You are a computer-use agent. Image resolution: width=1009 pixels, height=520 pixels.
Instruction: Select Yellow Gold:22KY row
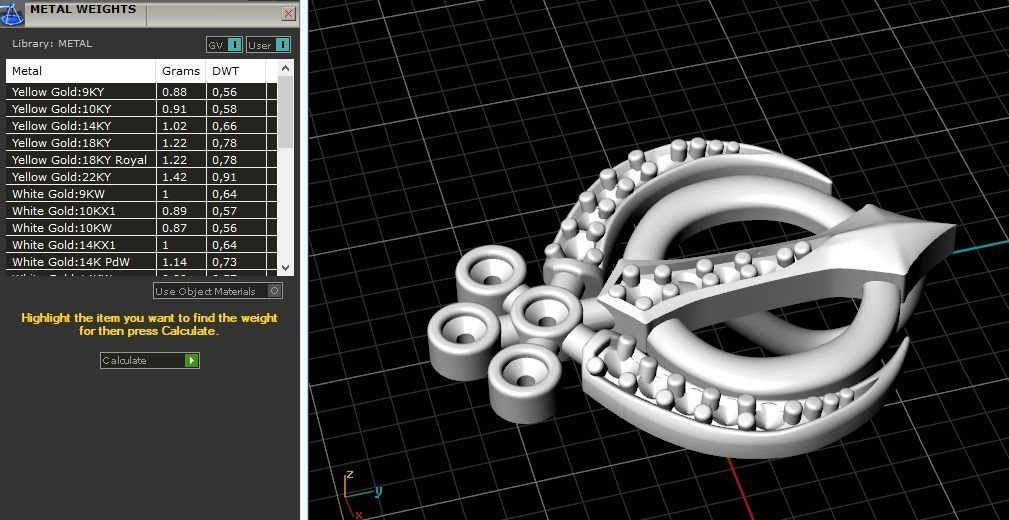pyautogui.click(x=142, y=177)
